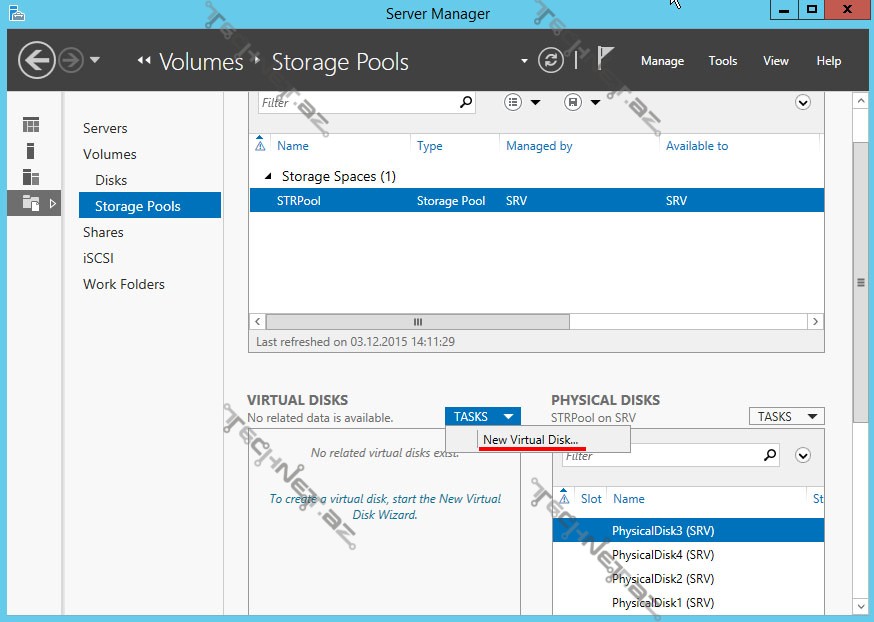Screen dimensions: 874x622
Task: Select Disks in navigation pane
Action: (x=111, y=180)
